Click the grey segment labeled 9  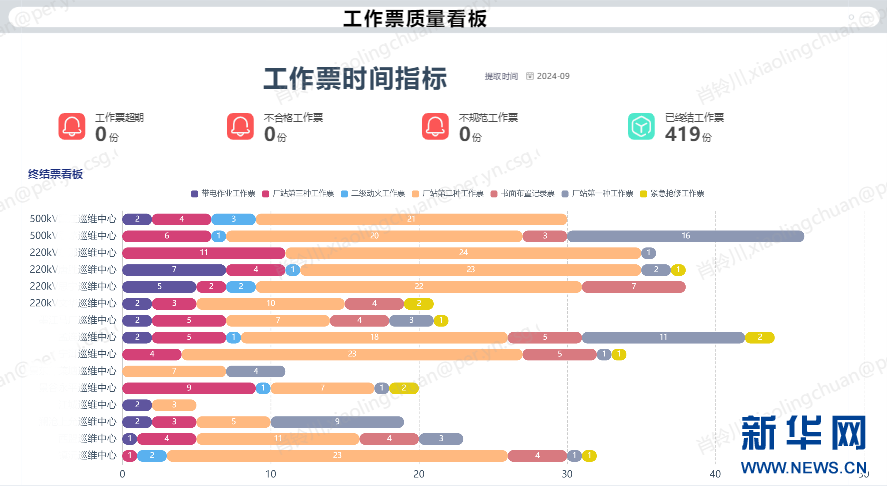click(337, 422)
